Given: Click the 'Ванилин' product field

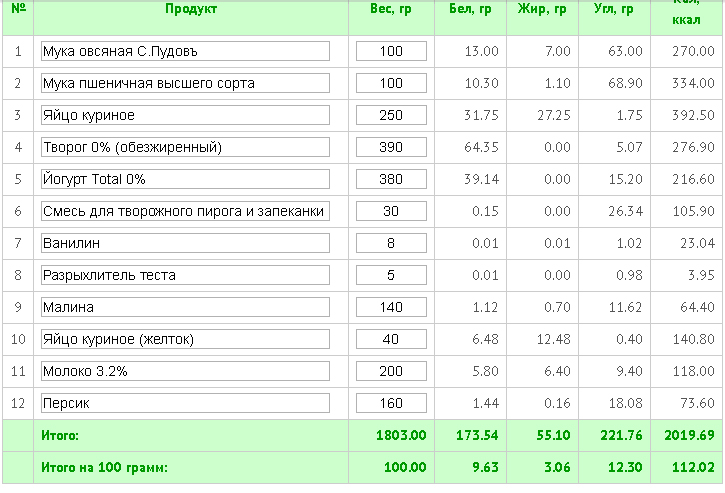Looking at the screenshot, I should point(185,243).
